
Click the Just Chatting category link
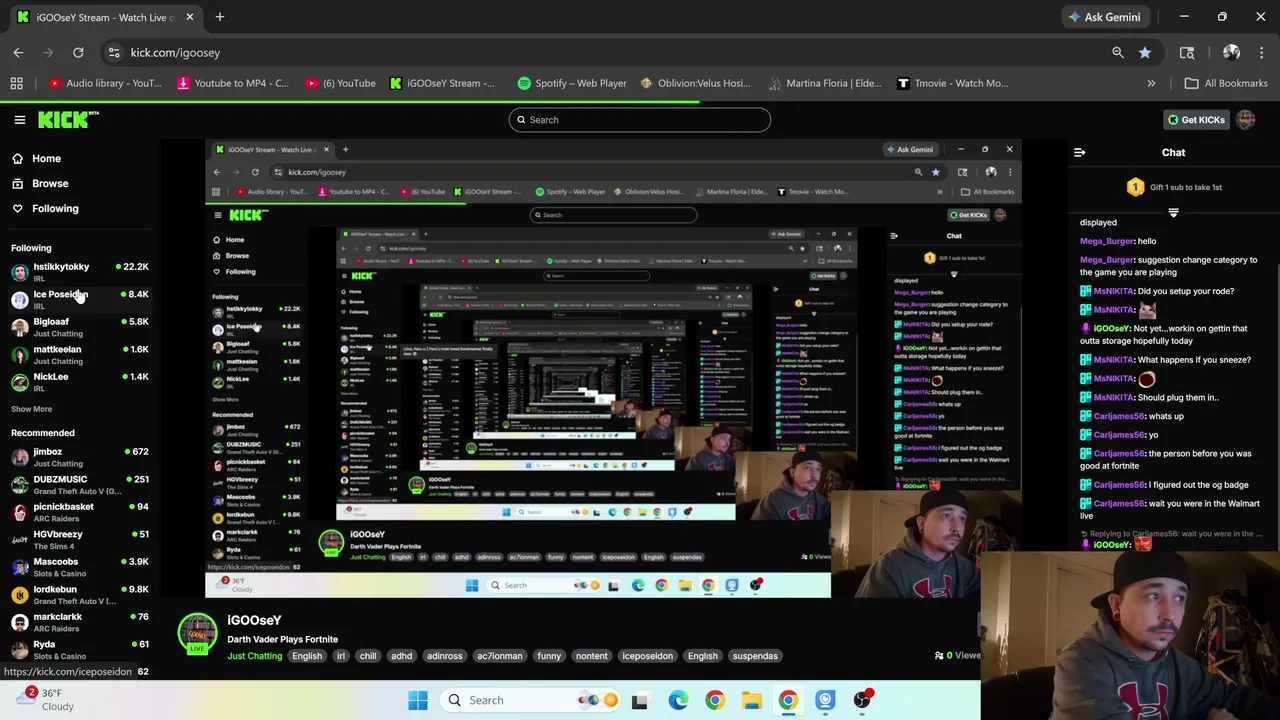click(x=255, y=656)
